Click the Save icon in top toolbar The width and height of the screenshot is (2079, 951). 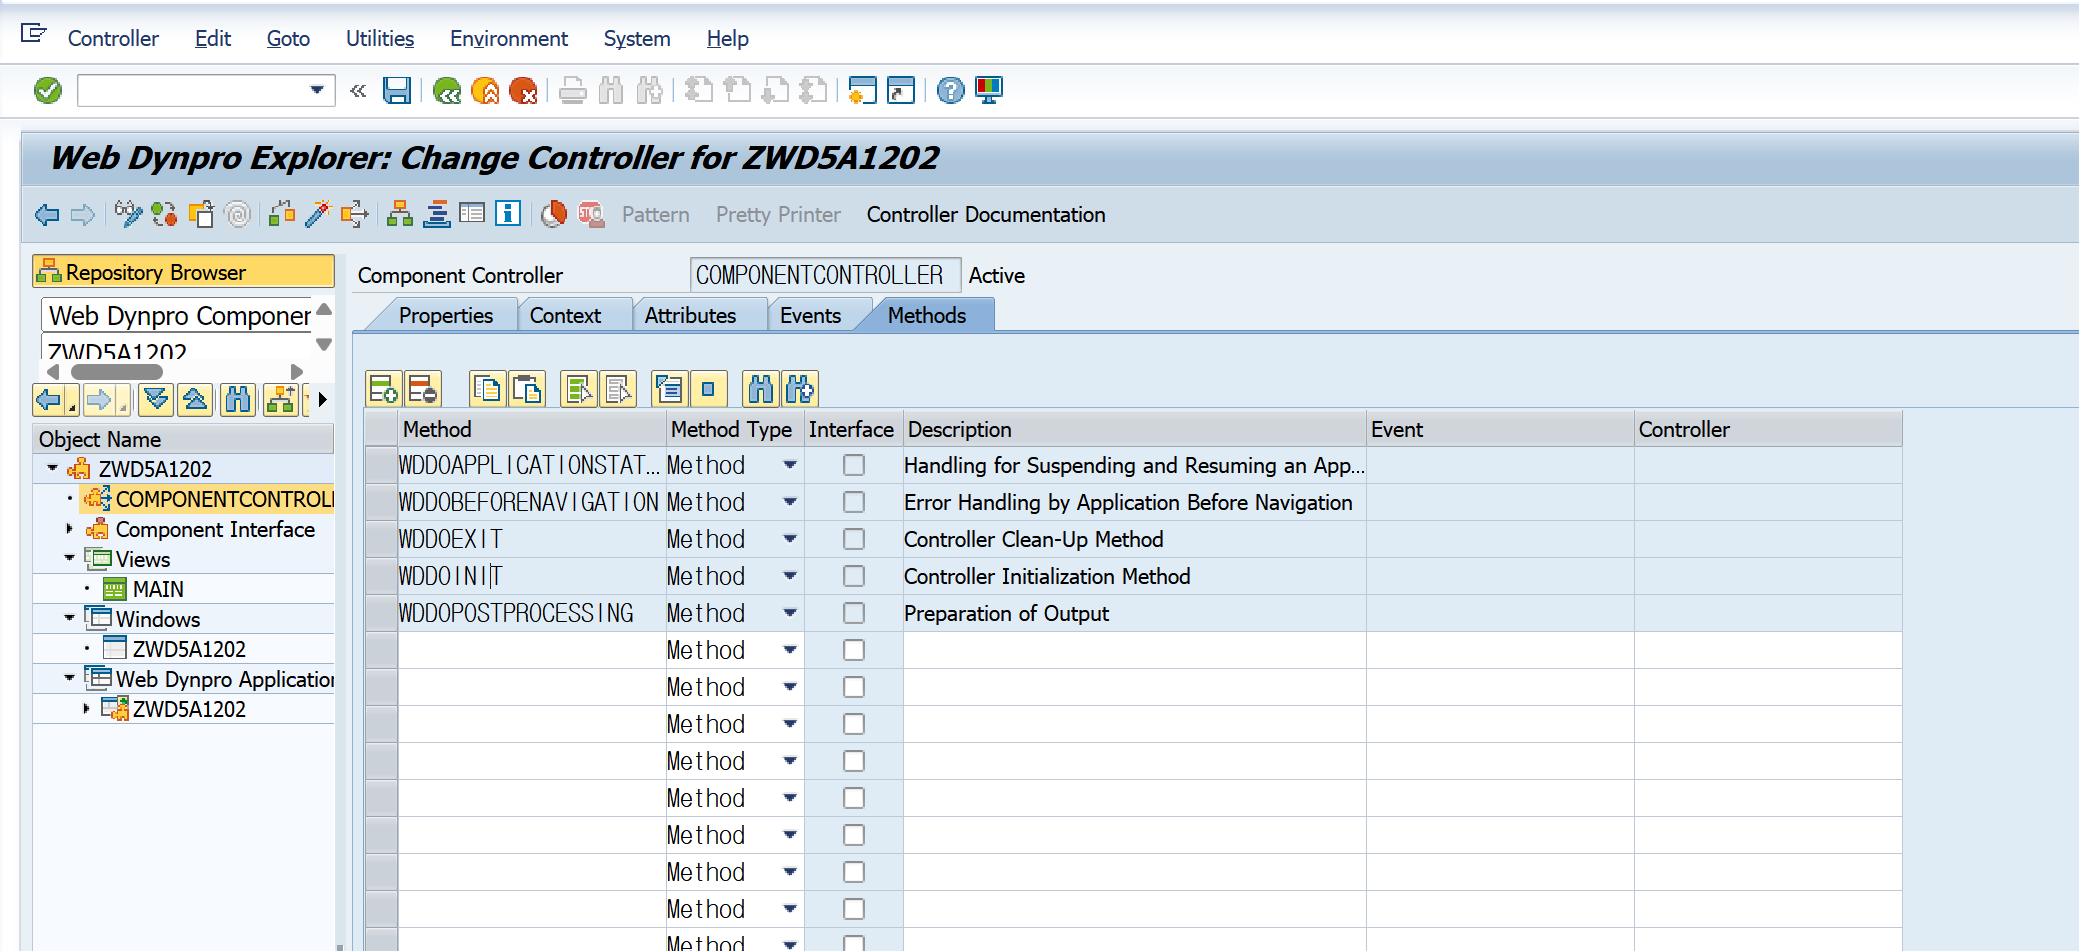[397, 91]
